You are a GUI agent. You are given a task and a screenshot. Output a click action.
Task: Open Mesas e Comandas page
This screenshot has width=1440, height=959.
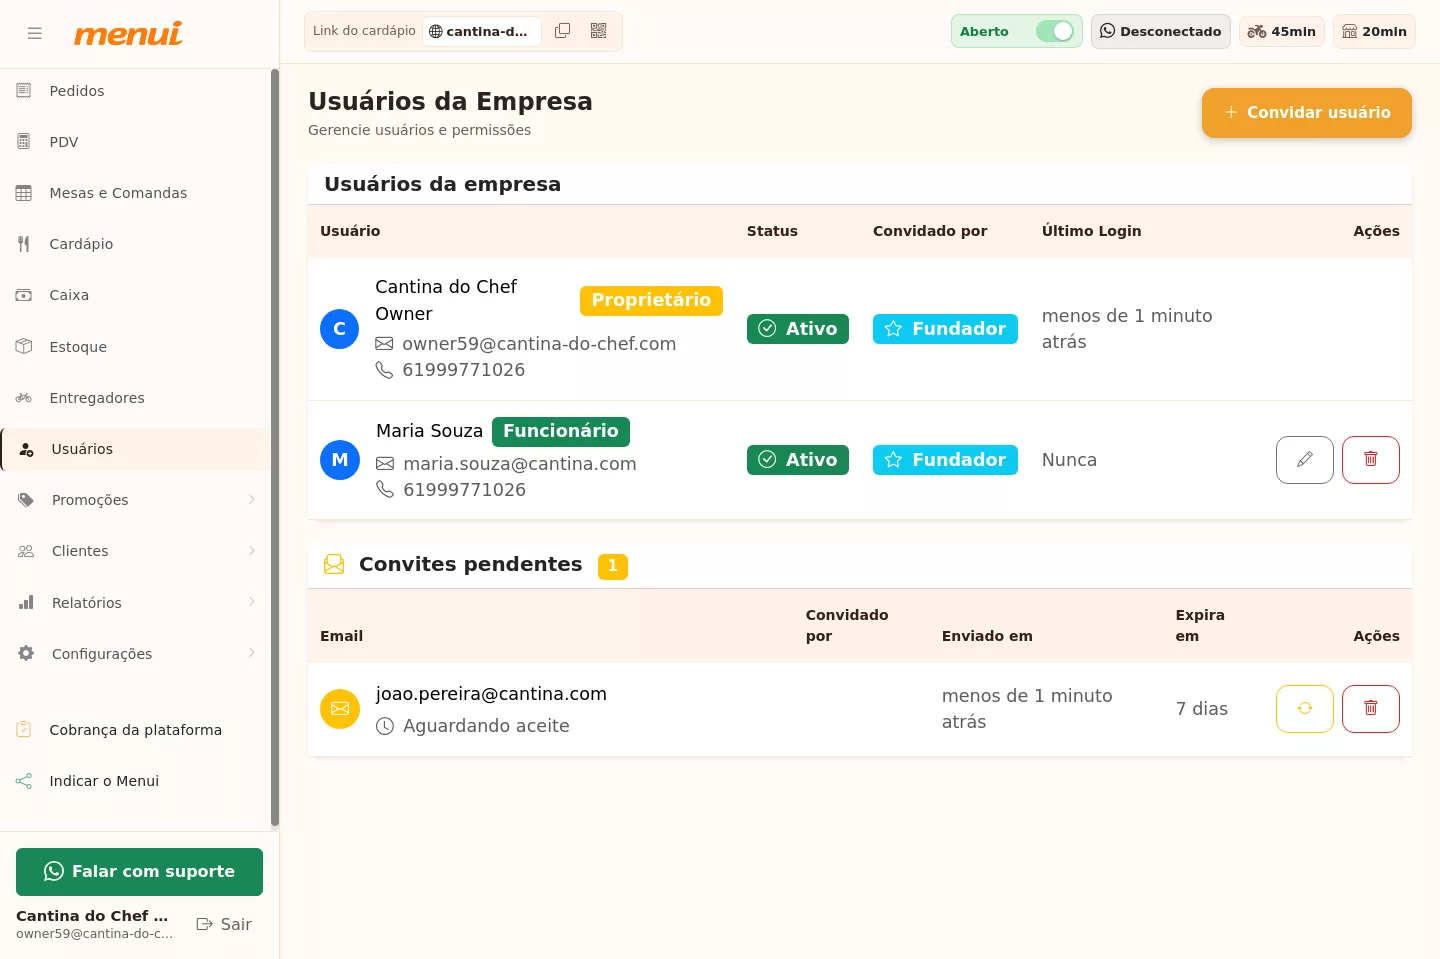pyautogui.click(x=136, y=193)
